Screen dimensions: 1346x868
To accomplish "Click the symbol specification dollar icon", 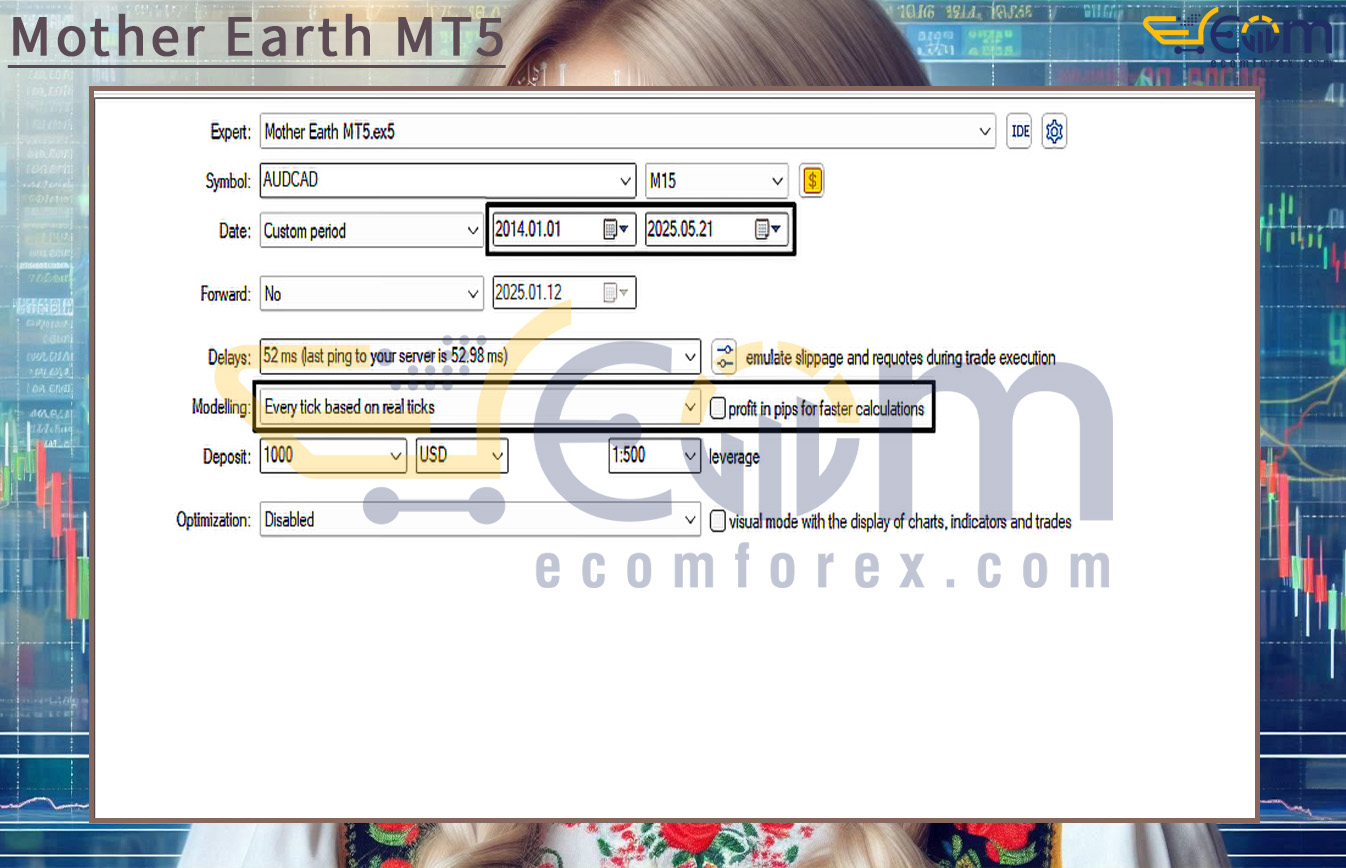I will 812,181.
